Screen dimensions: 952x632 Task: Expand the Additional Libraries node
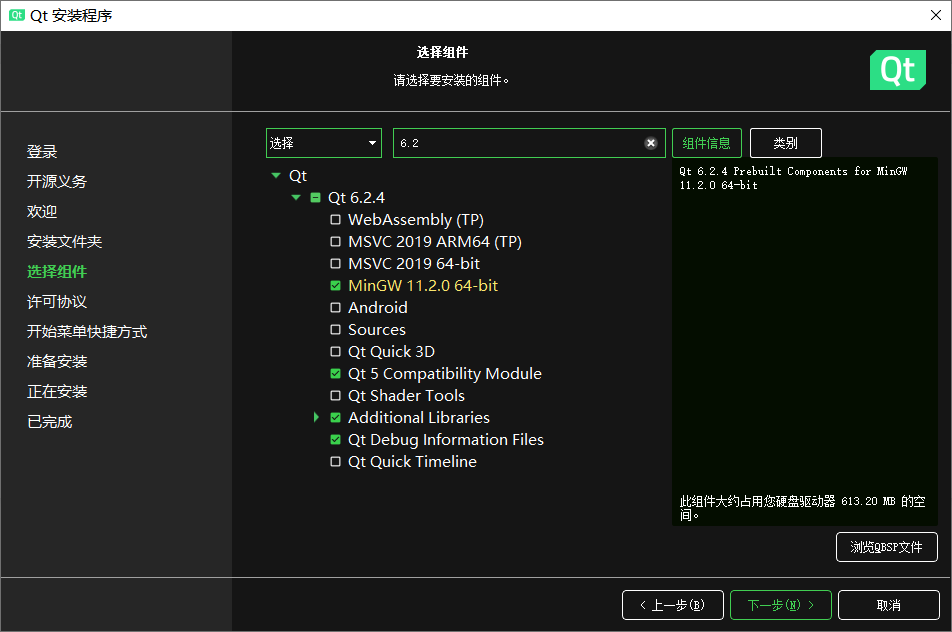[x=316, y=417]
